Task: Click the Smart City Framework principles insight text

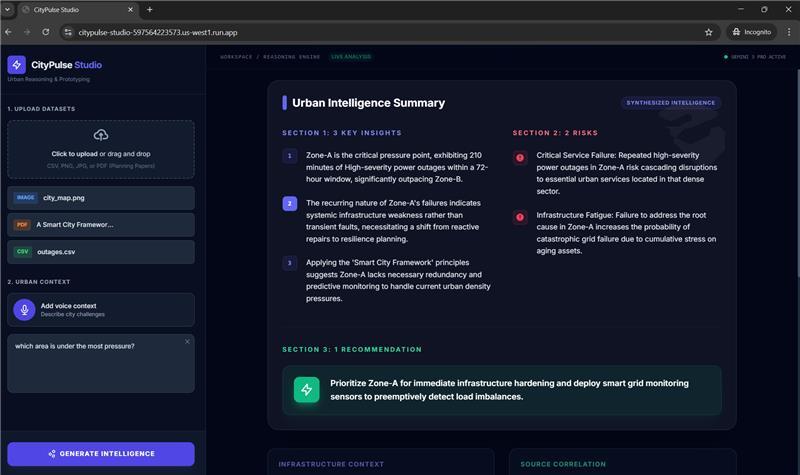Action: pos(398,281)
